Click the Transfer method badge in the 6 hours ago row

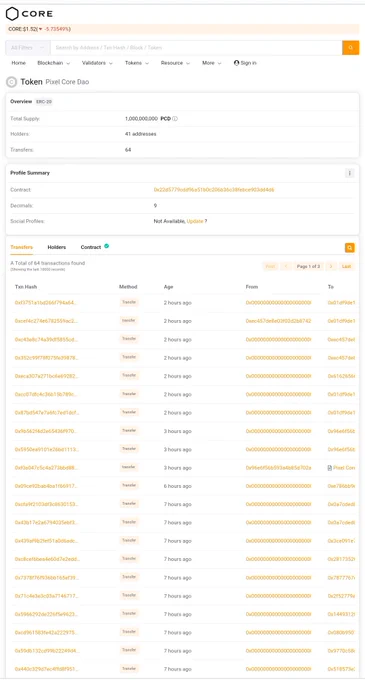click(129, 486)
